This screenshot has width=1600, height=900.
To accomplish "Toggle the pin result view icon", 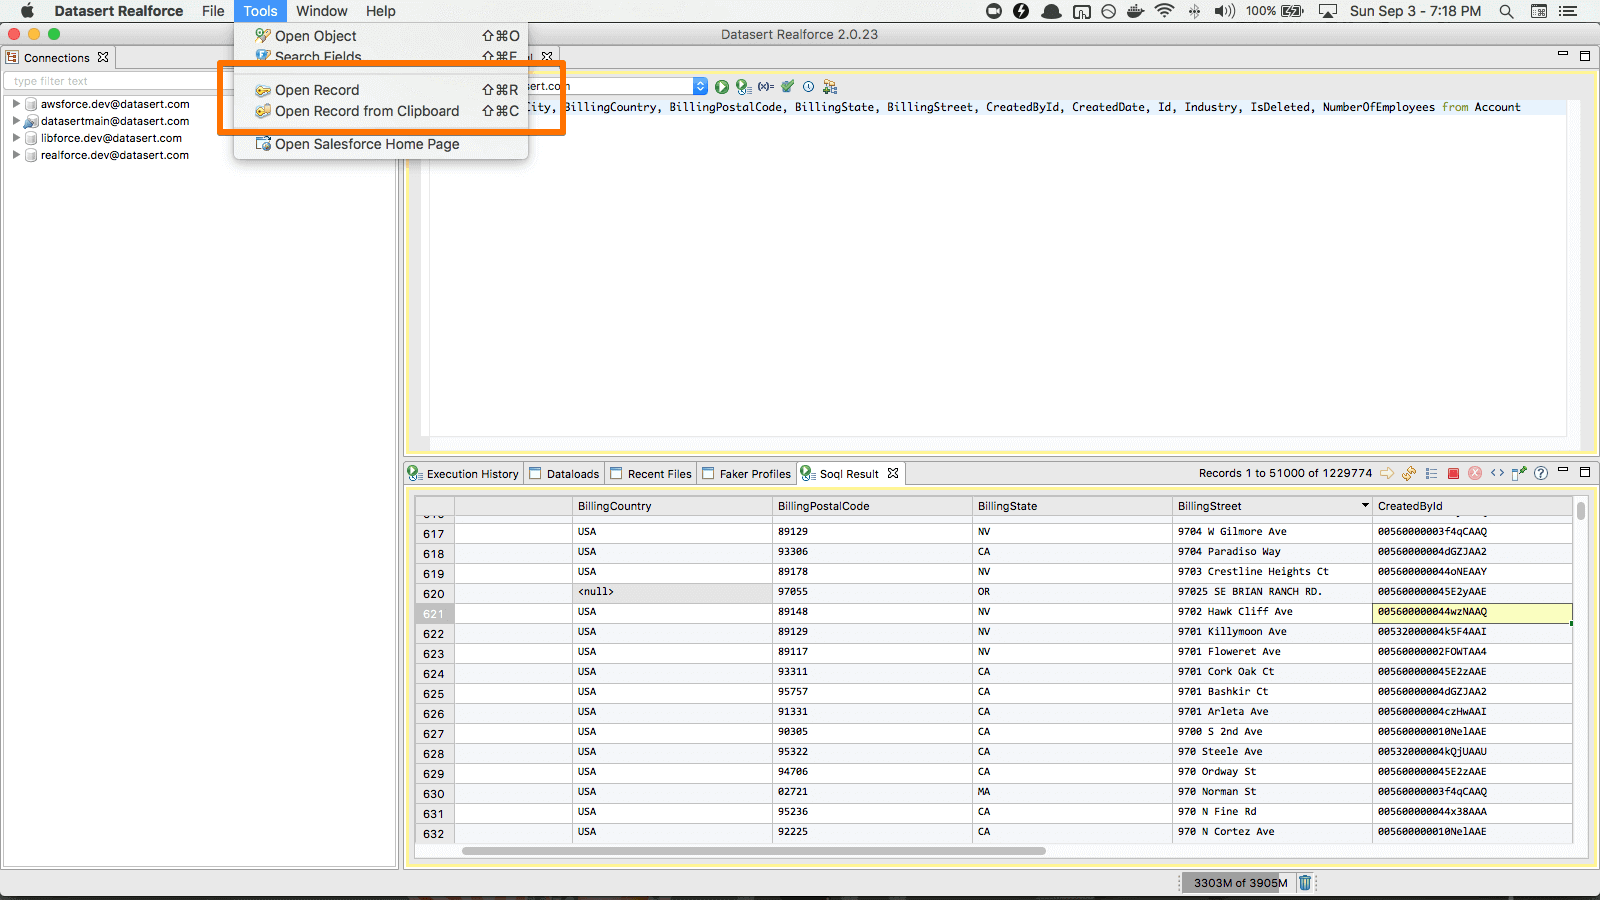I will coord(1519,473).
